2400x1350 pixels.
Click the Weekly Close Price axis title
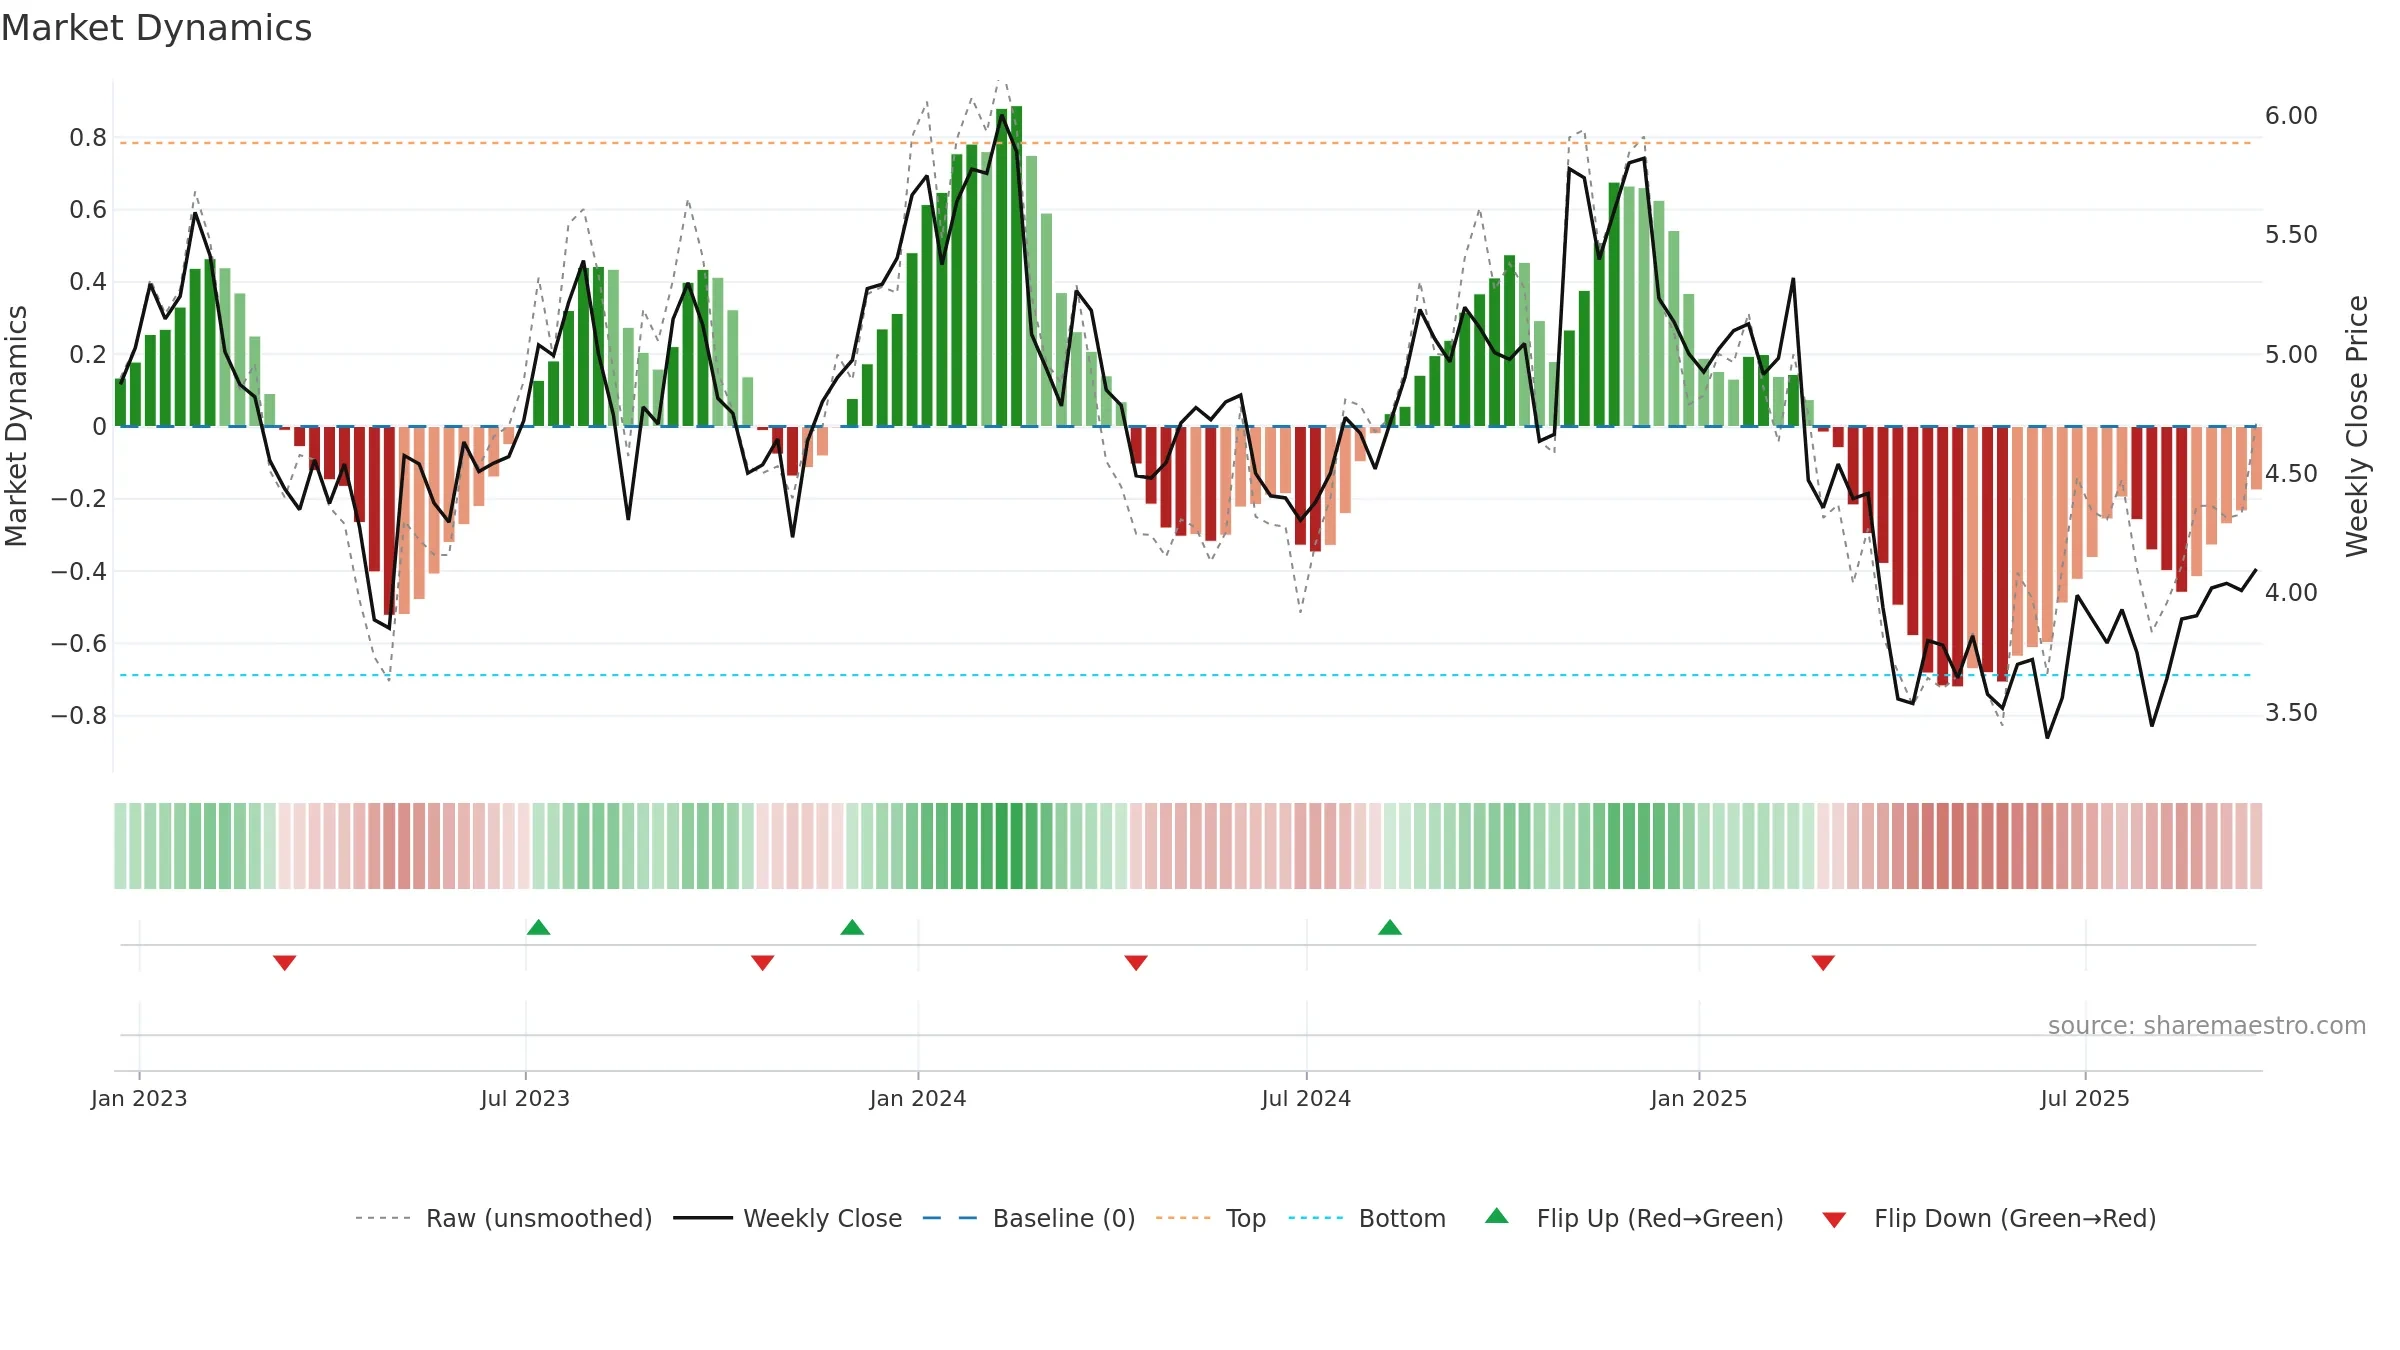[x=2357, y=426]
